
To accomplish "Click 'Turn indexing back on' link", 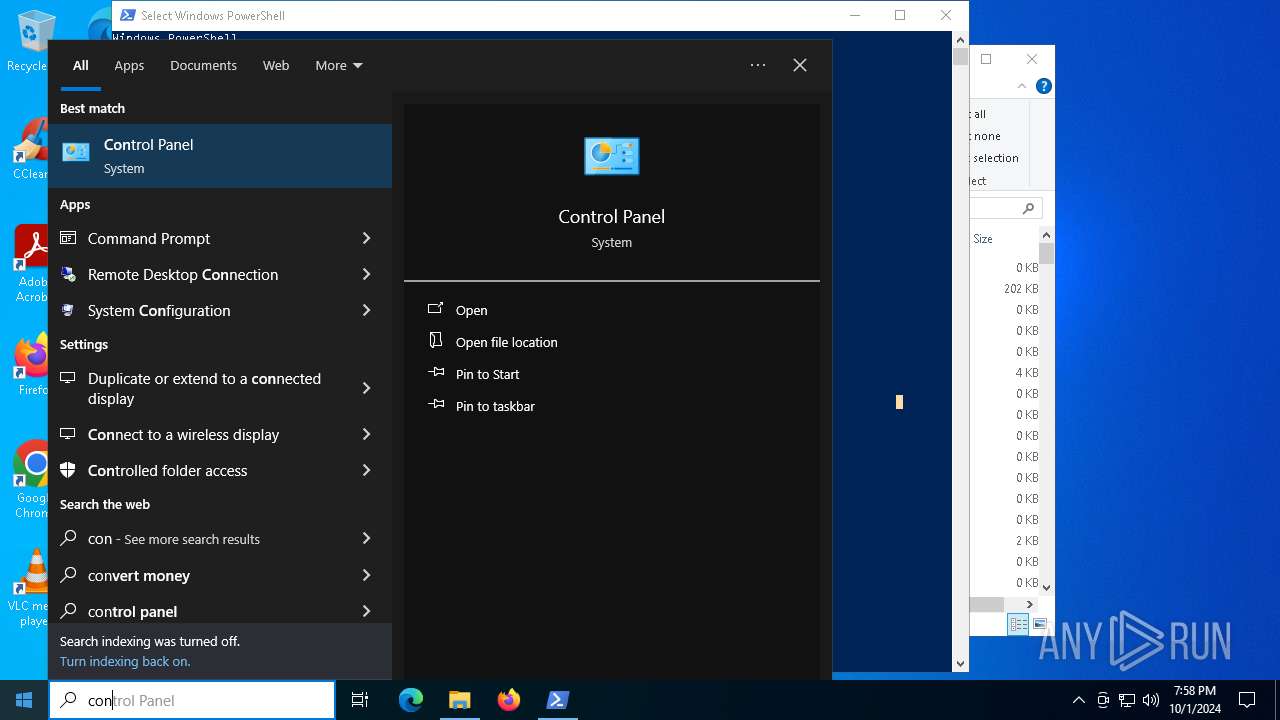I will [125, 661].
